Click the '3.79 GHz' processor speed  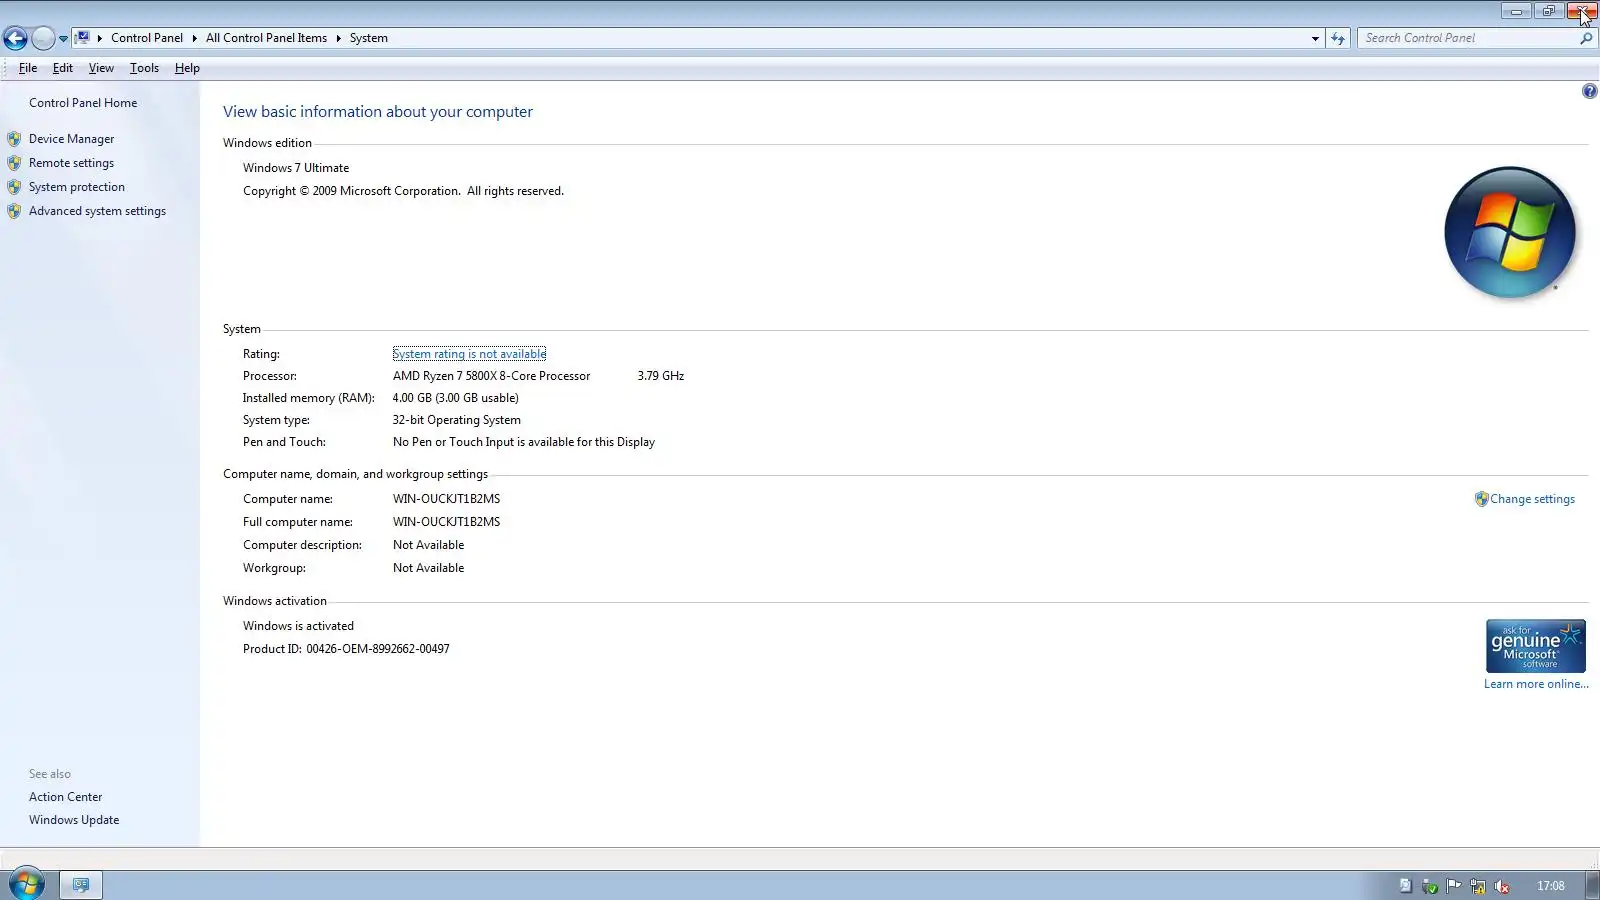(x=661, y=376)
